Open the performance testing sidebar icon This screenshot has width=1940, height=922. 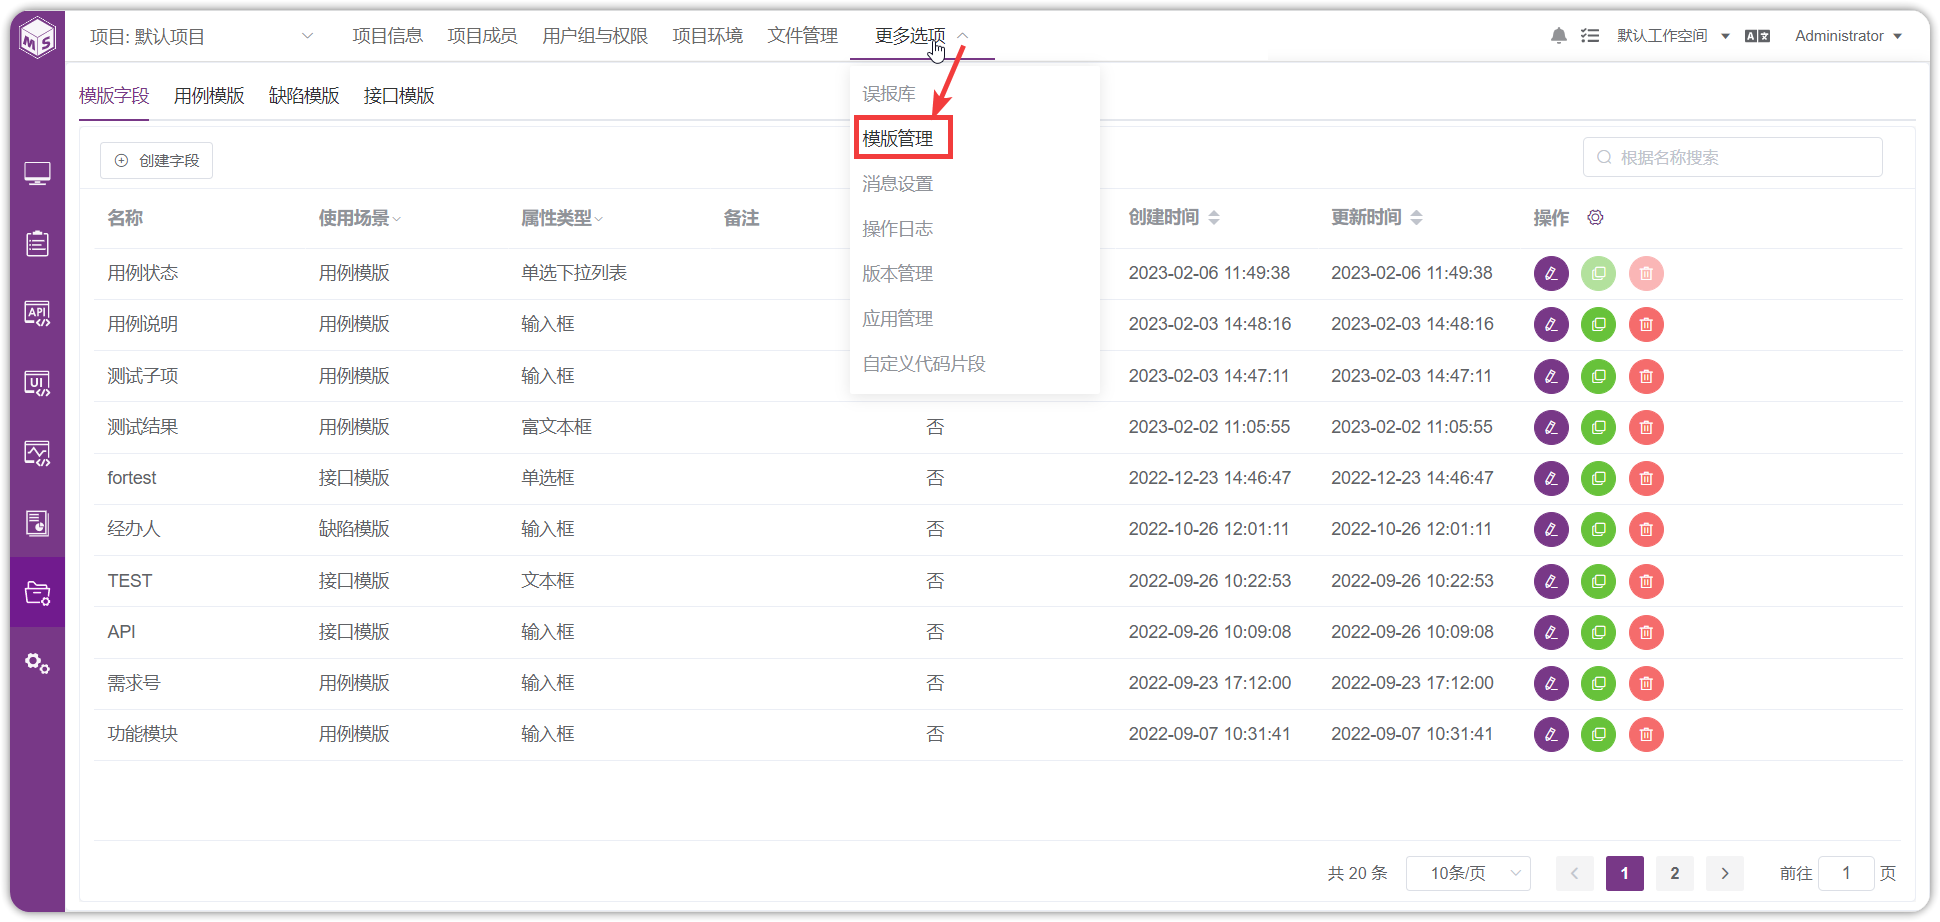(37, 454)
